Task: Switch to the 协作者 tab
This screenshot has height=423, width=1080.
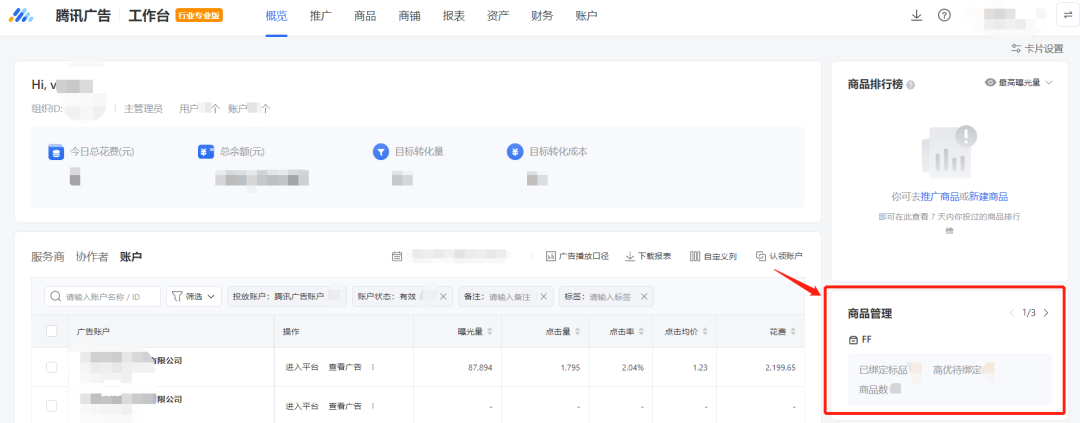Action: point(92,257)
